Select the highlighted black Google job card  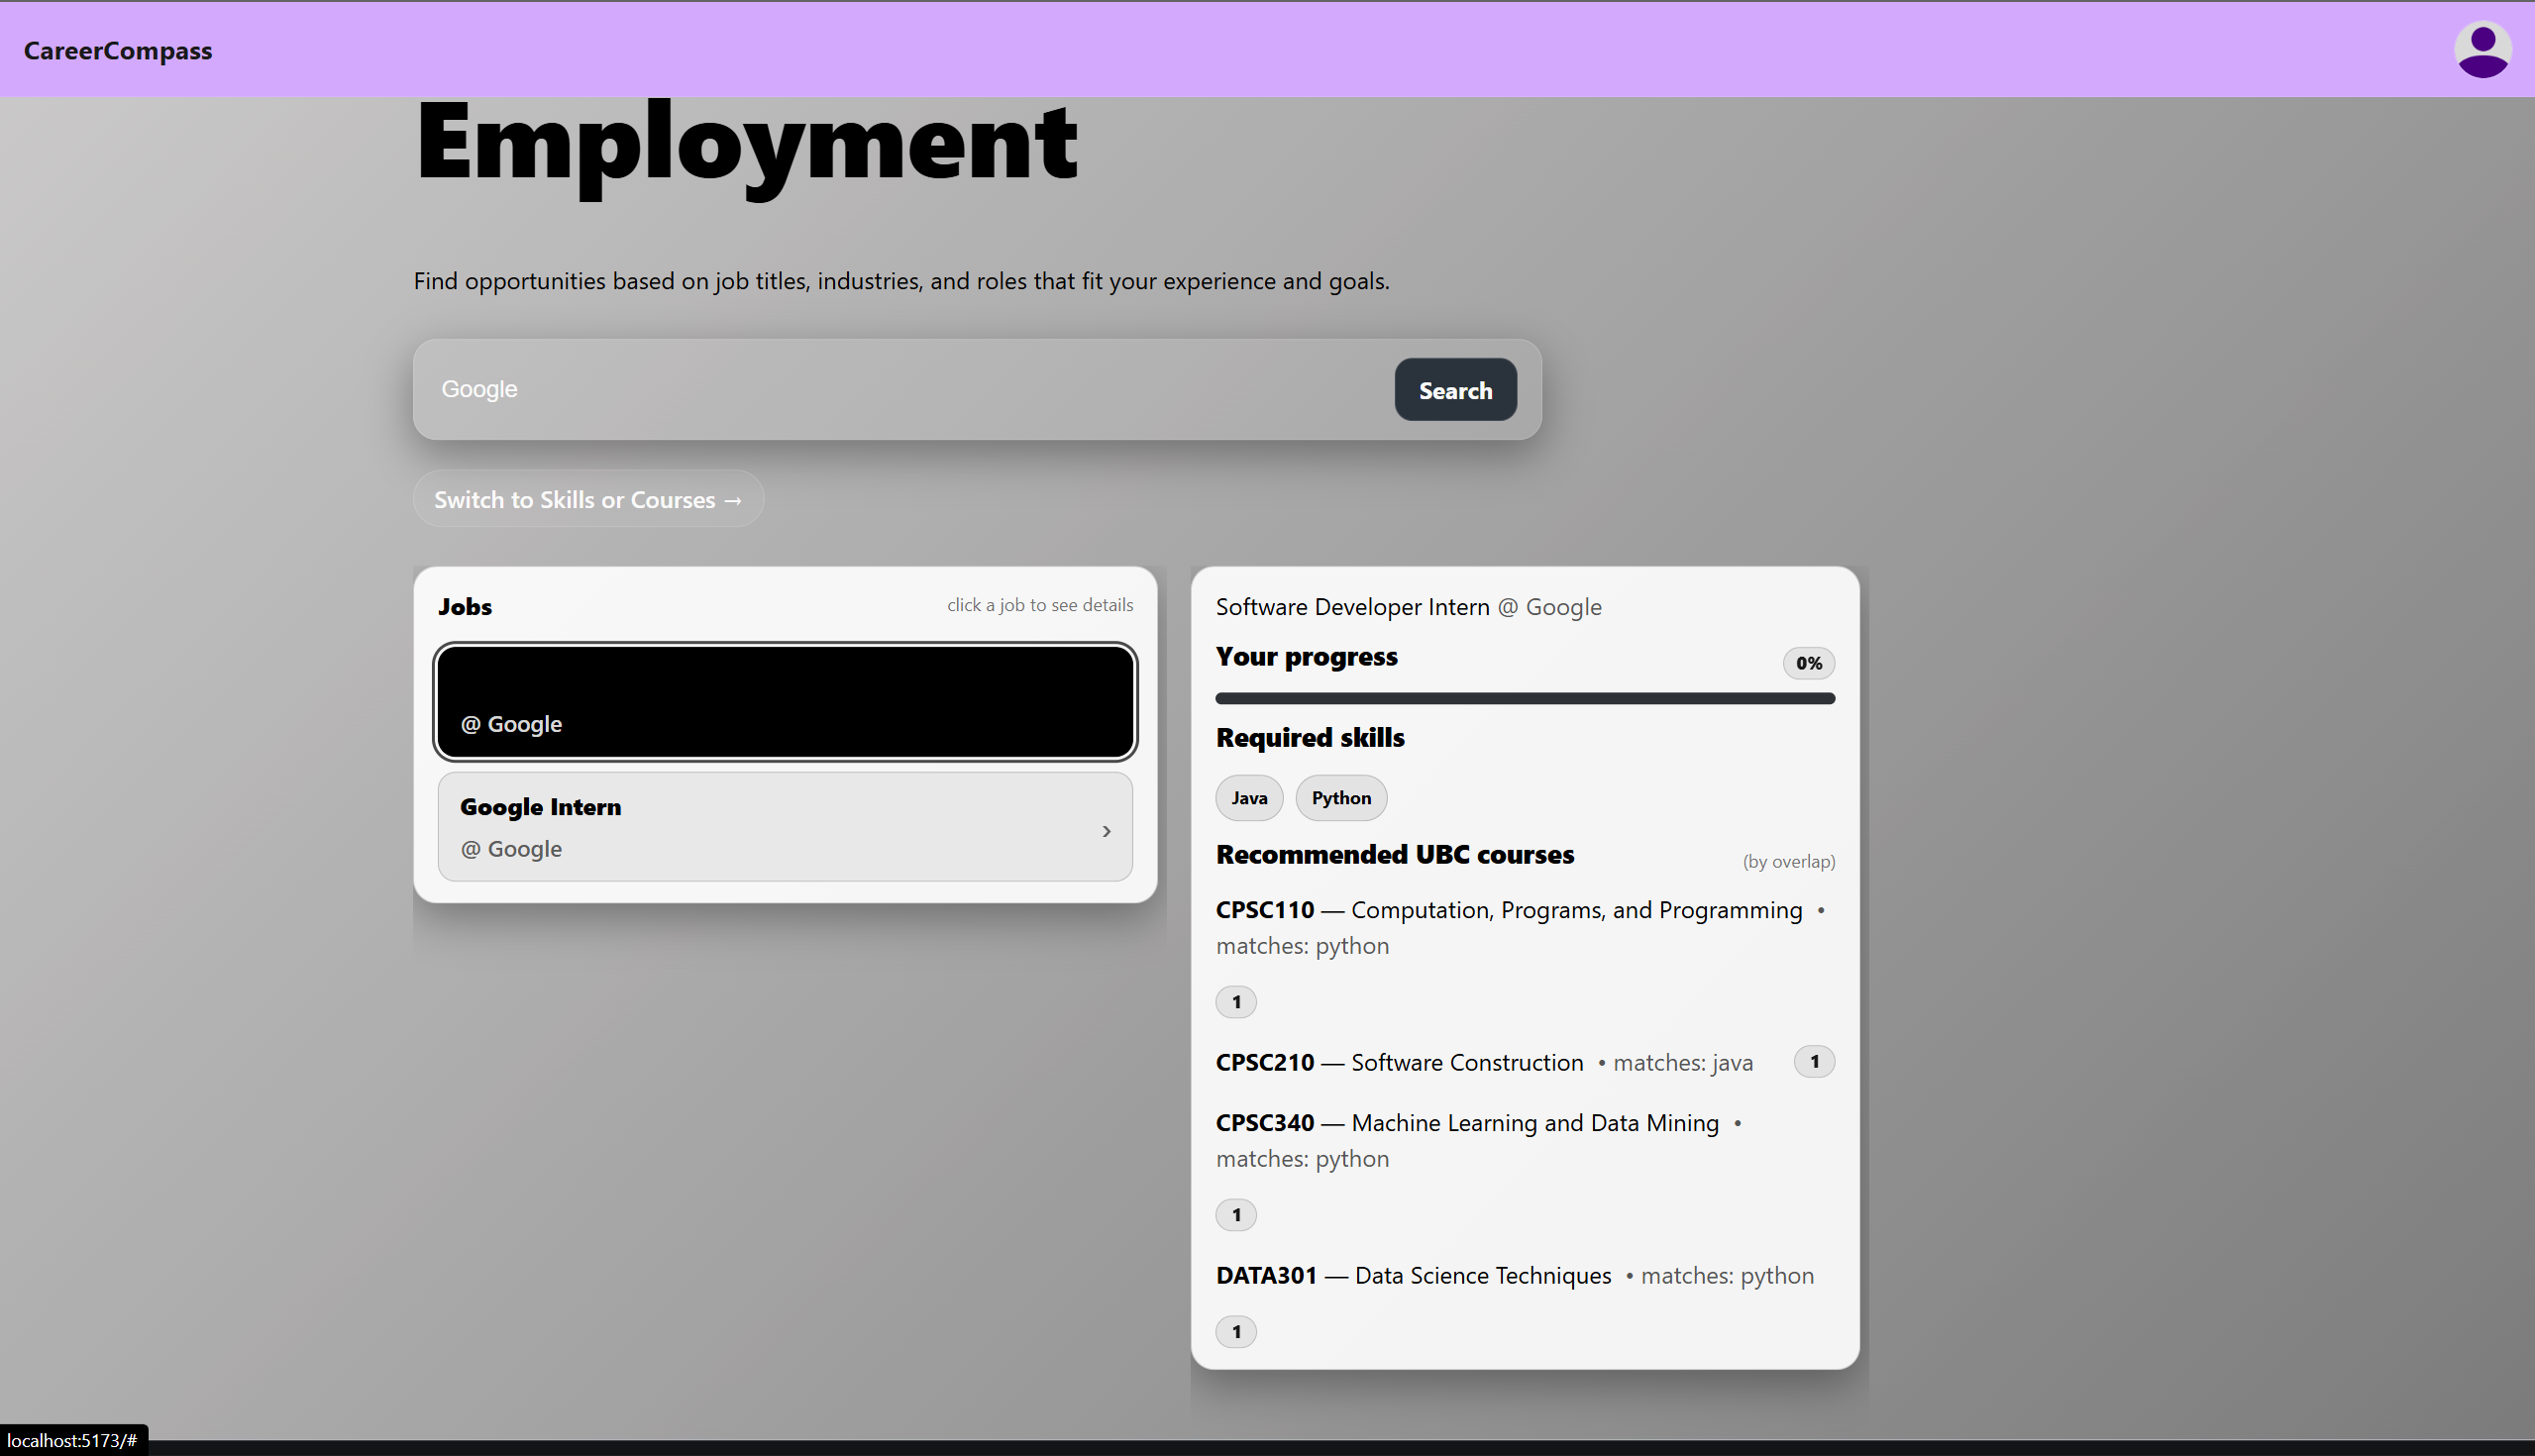pos(785,701)
